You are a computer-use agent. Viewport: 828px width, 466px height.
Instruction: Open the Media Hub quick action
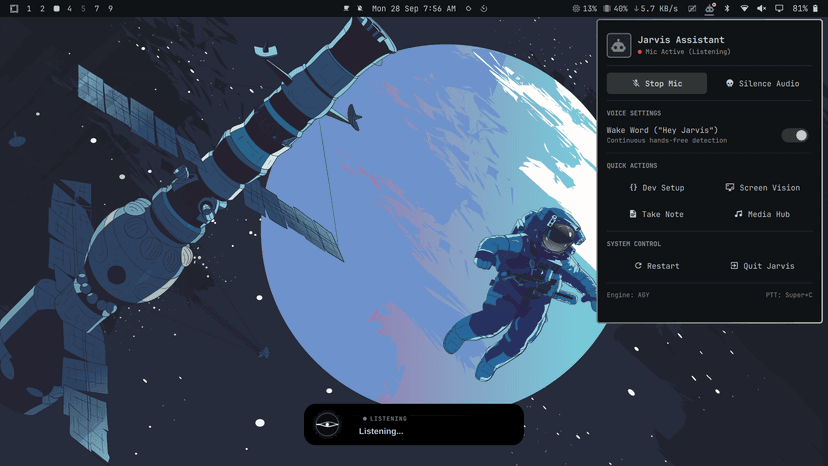[x=763, y=214]
